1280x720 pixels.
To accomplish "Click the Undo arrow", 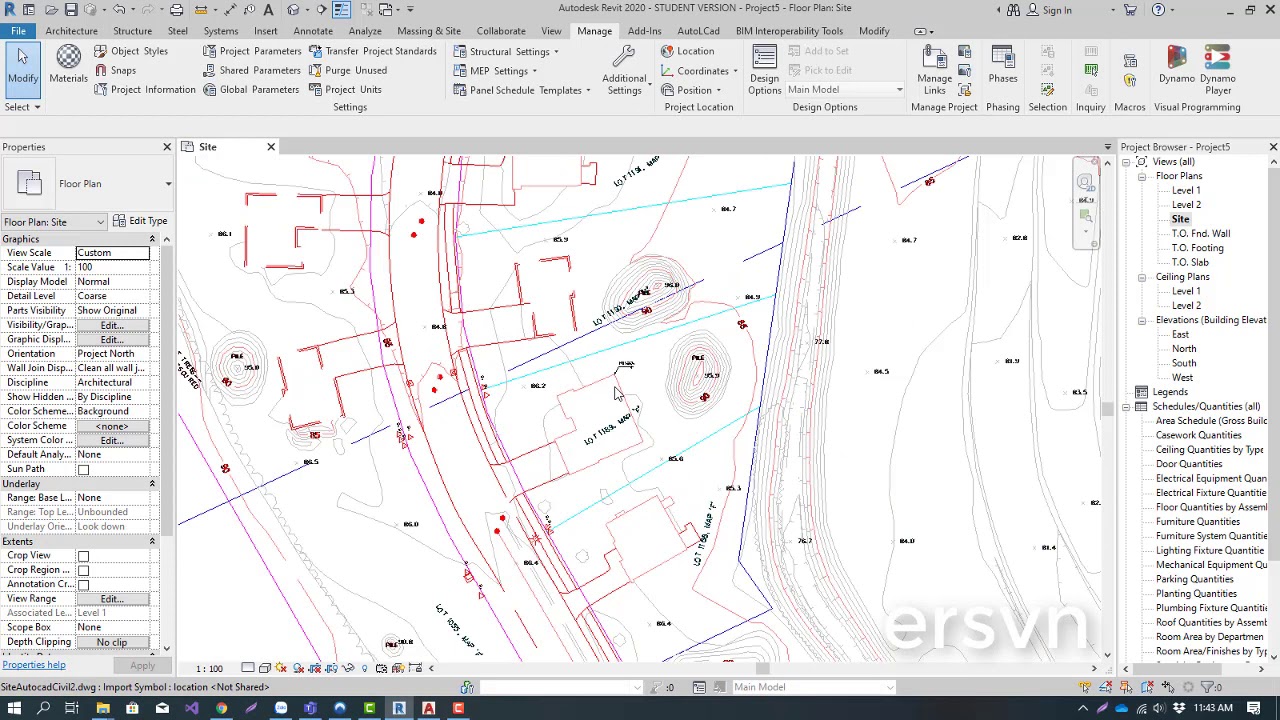I will pyautogui.click(x=119, y=9).
